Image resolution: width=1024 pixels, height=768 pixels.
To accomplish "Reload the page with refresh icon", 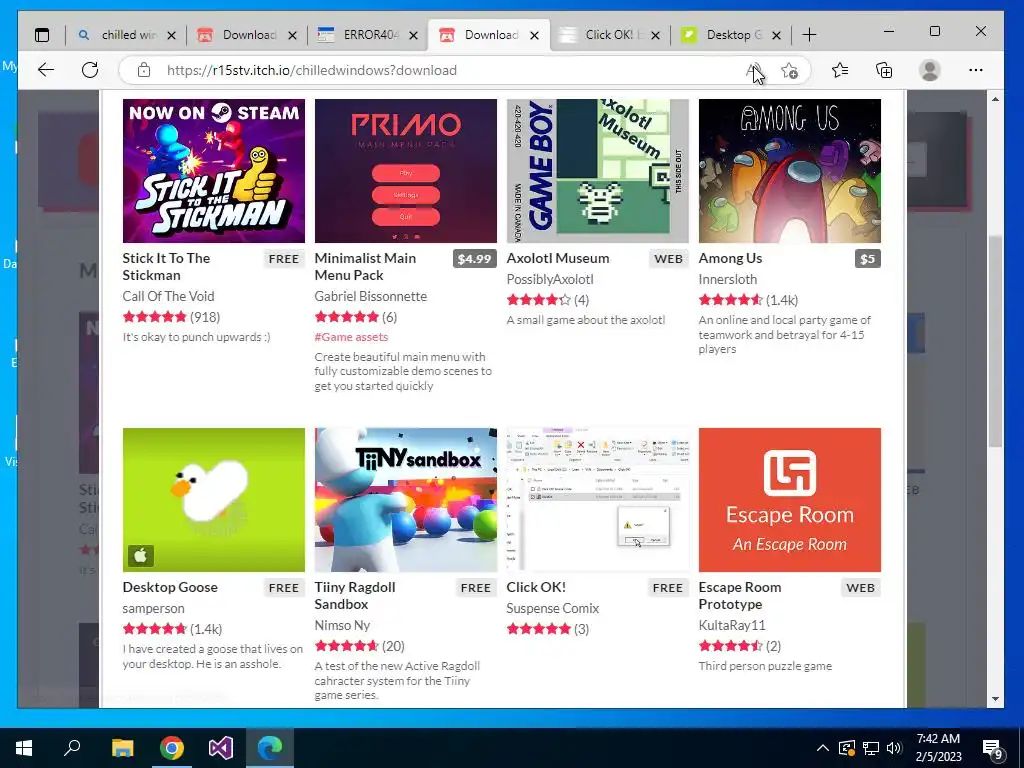I will point(90,70).
